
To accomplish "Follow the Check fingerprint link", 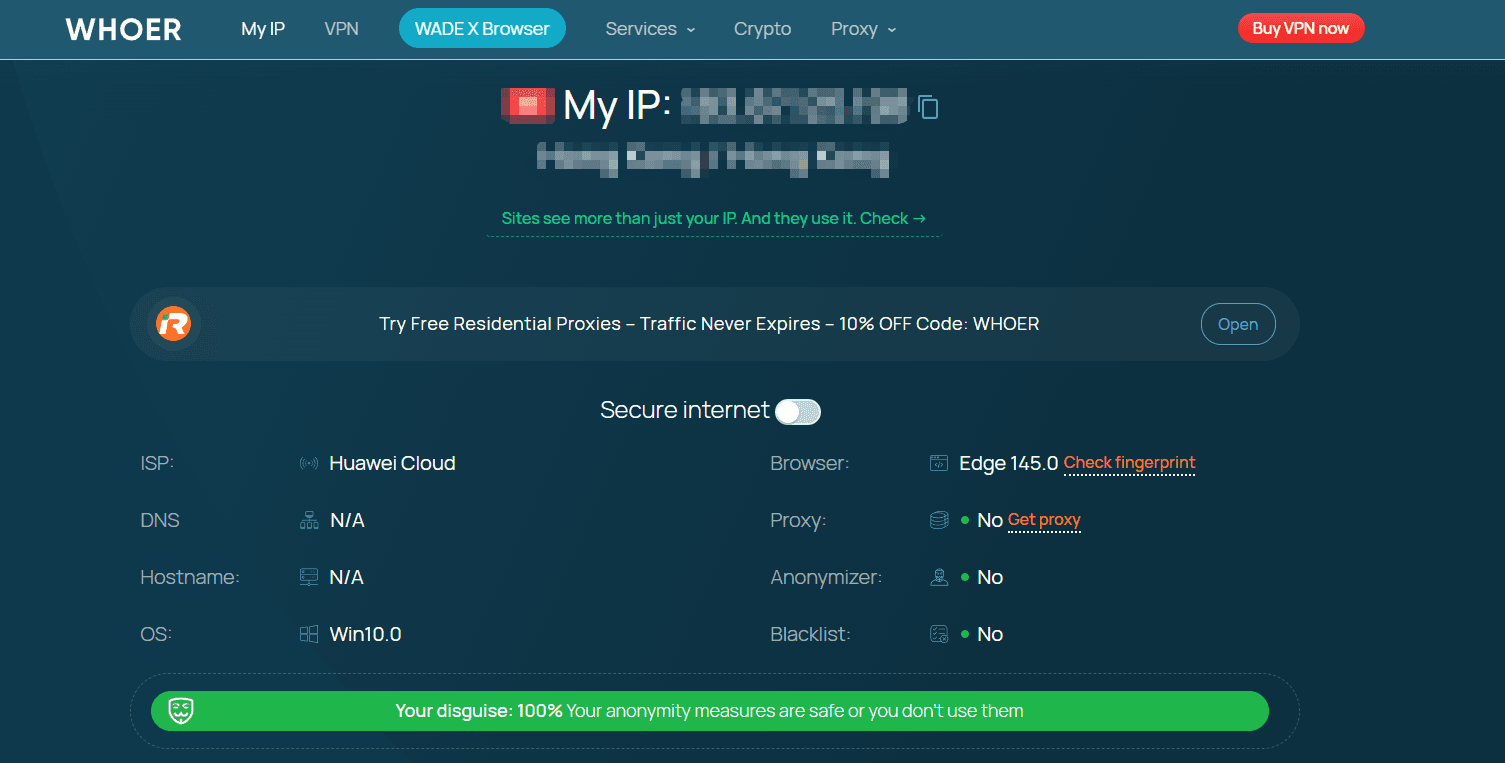I will point(1129,463).
